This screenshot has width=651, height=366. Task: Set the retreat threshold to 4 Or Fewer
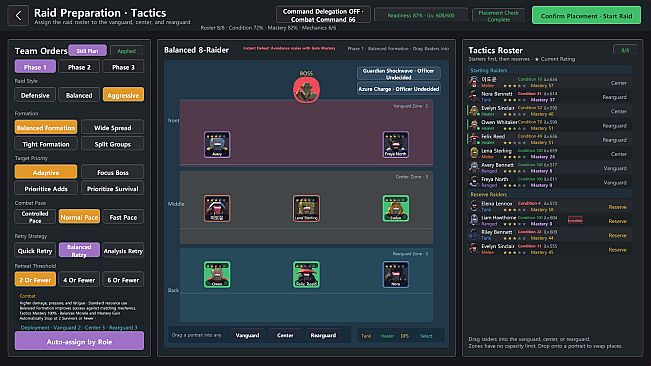point(79,280)
